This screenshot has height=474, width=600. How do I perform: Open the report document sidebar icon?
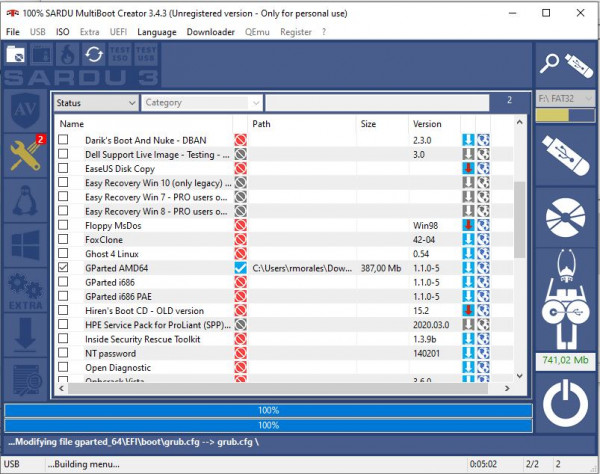25,380
